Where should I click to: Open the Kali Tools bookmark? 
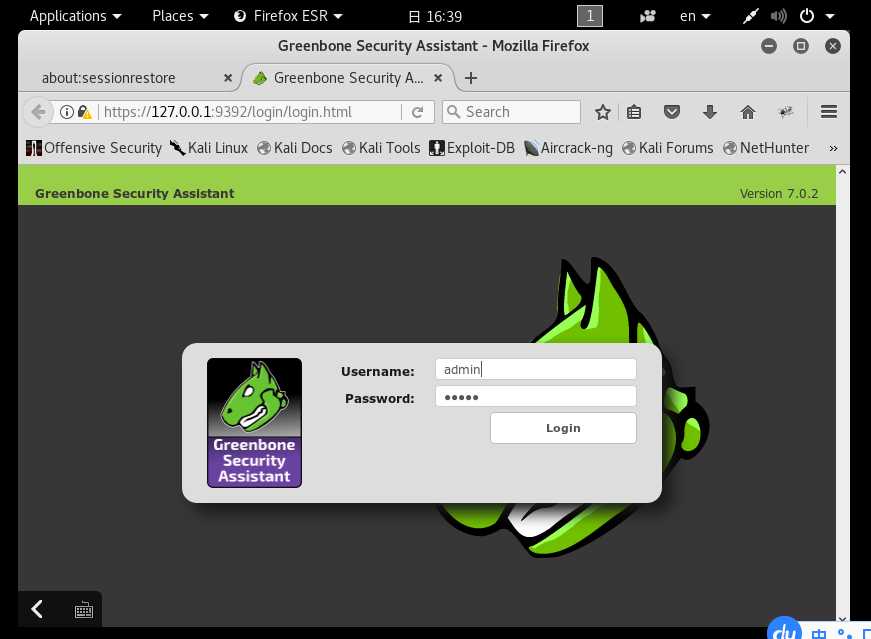pyautogui.click(x=382, y=148)
